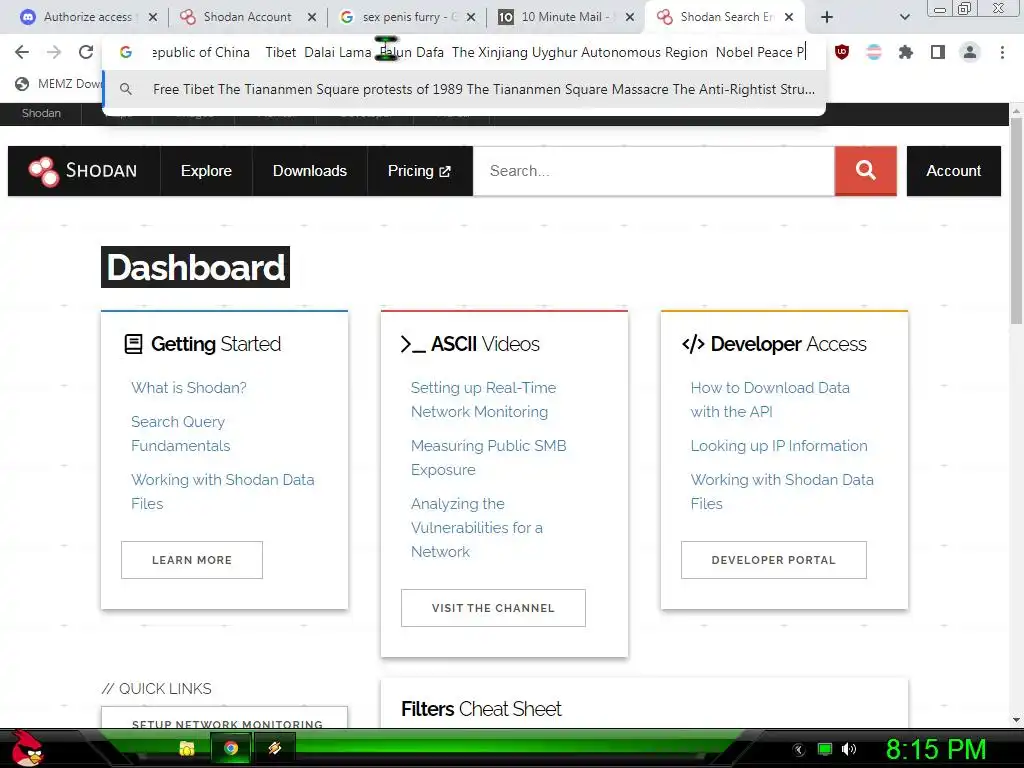Open Chrome's three-dot menu

(x=1002, y=52)
